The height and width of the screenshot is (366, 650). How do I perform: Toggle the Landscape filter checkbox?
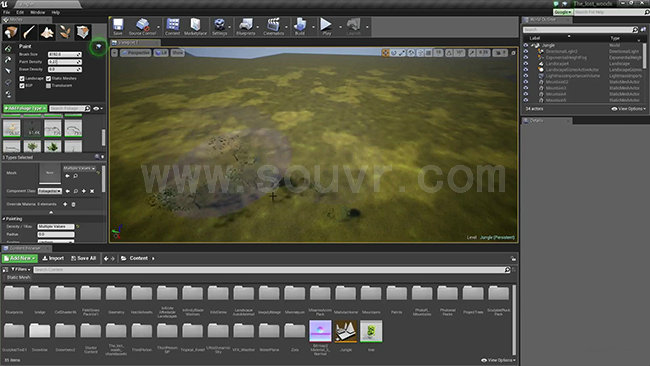22,78
